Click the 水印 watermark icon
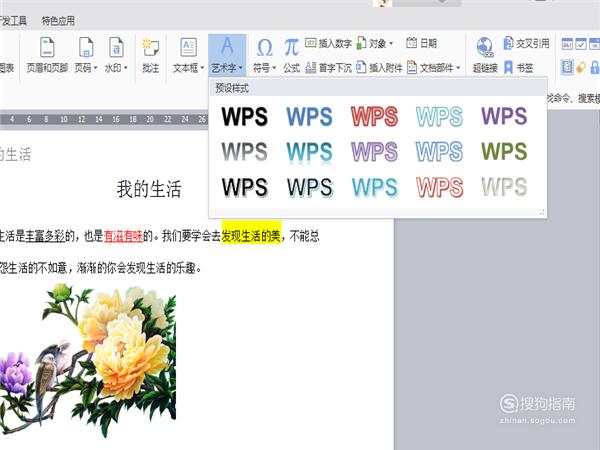Viewport: 600px width, 450px height. (116, 47)
